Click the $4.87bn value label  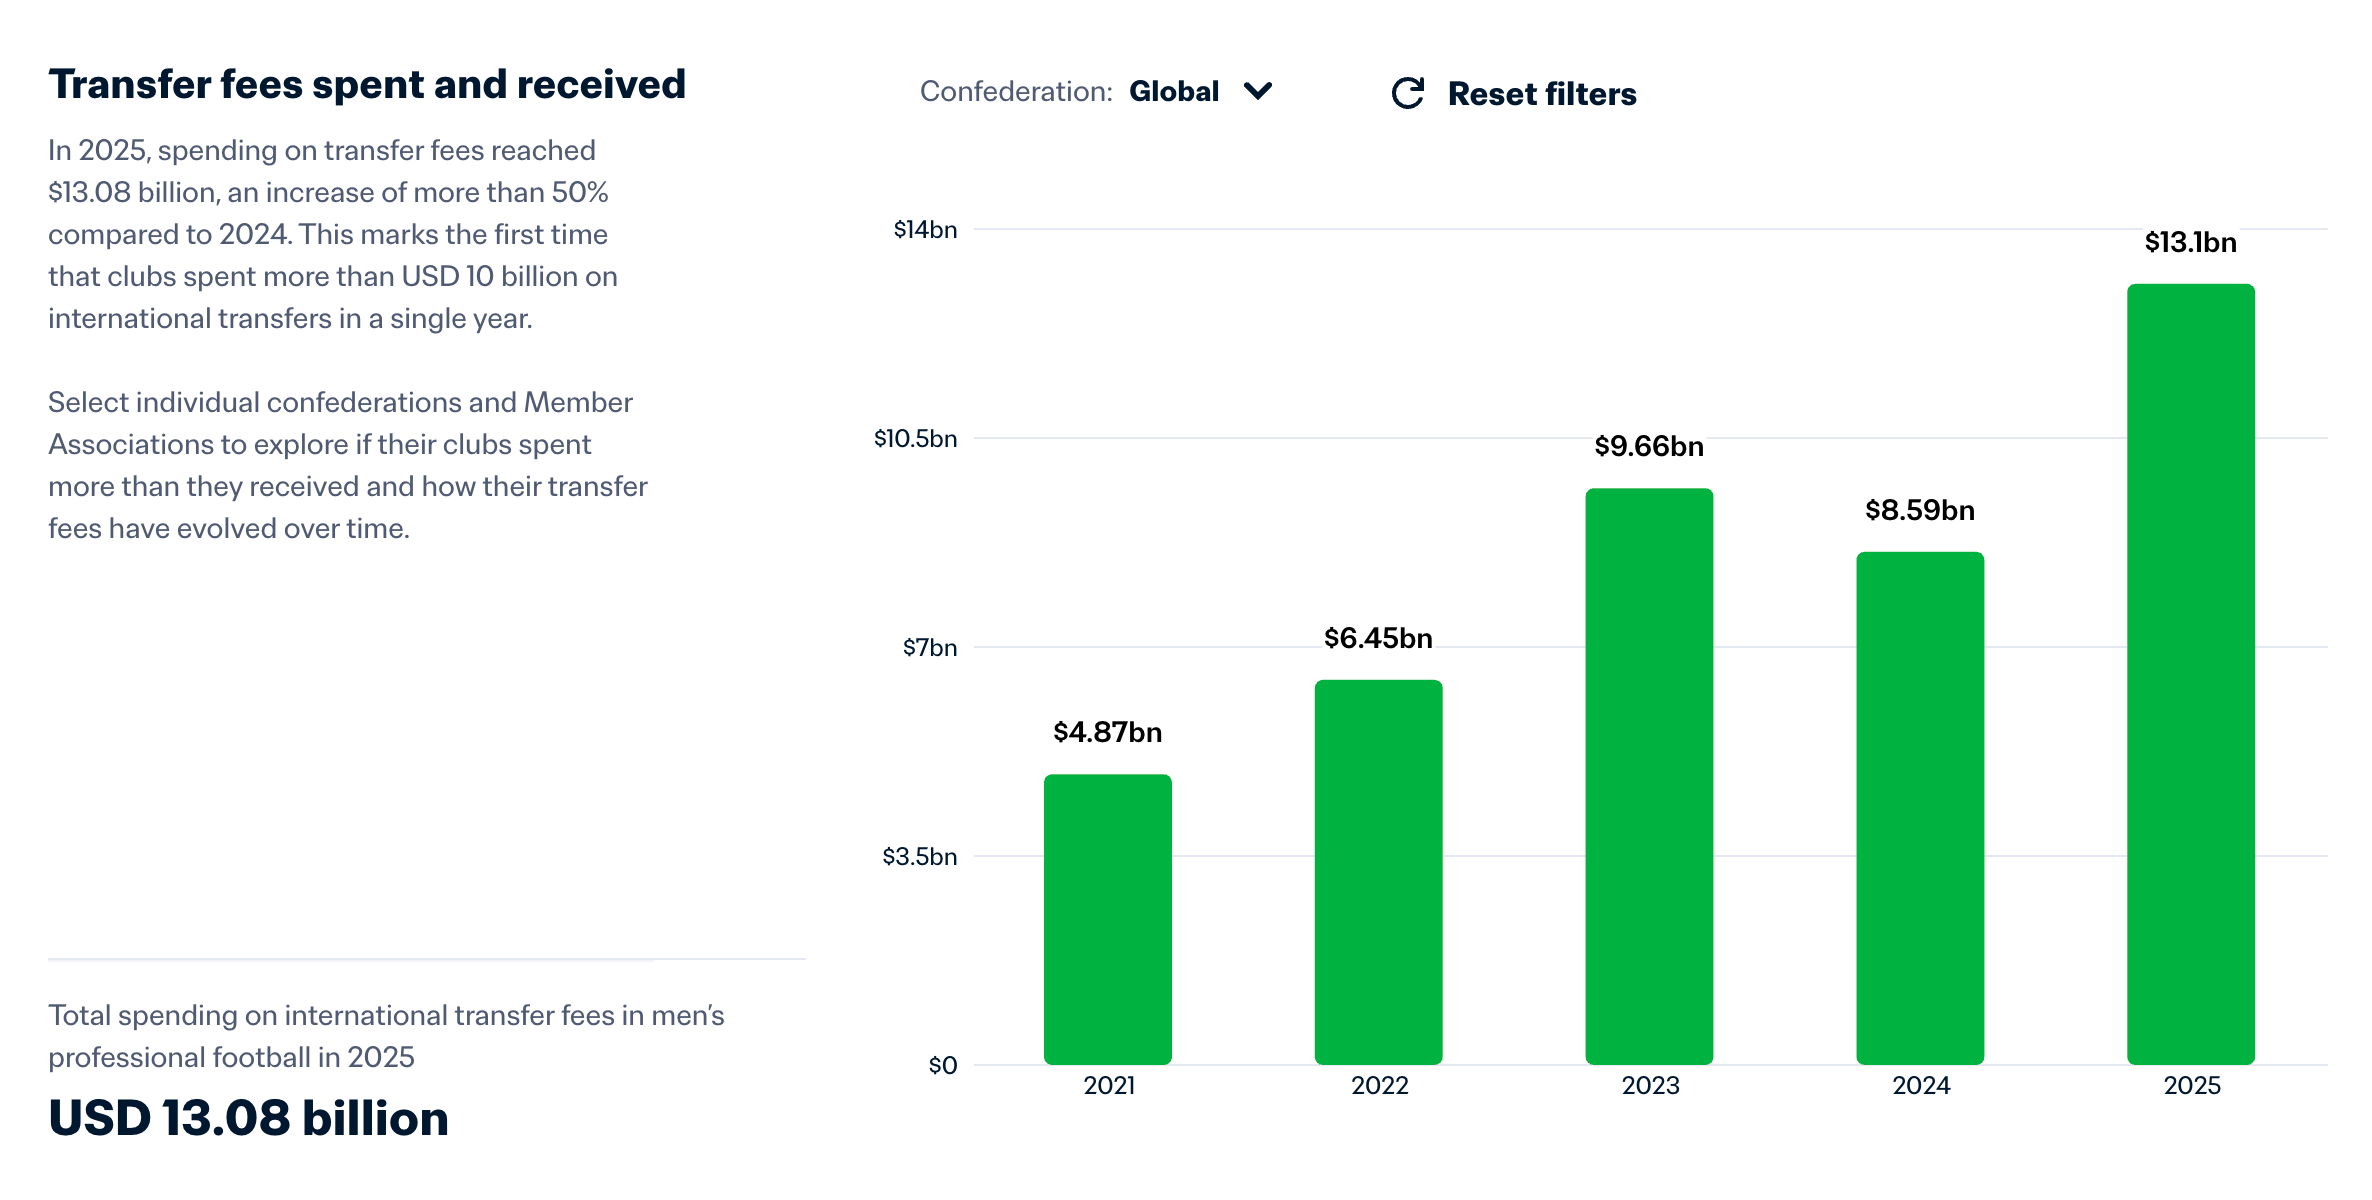[x=1107, y=732]
